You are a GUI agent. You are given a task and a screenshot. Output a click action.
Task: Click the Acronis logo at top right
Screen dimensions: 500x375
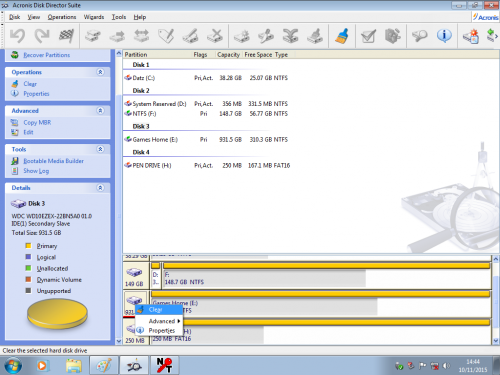(485, 17)
